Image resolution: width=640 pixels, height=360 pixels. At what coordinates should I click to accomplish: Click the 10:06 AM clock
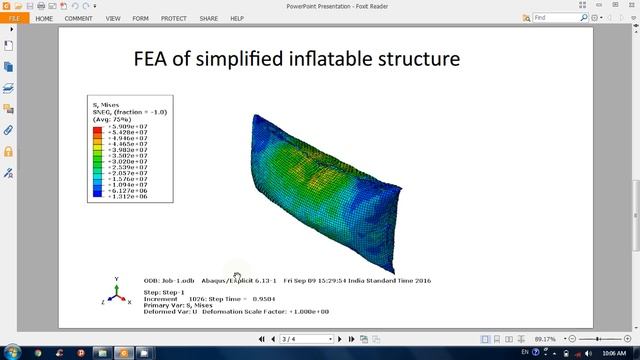tap(614, 353)
